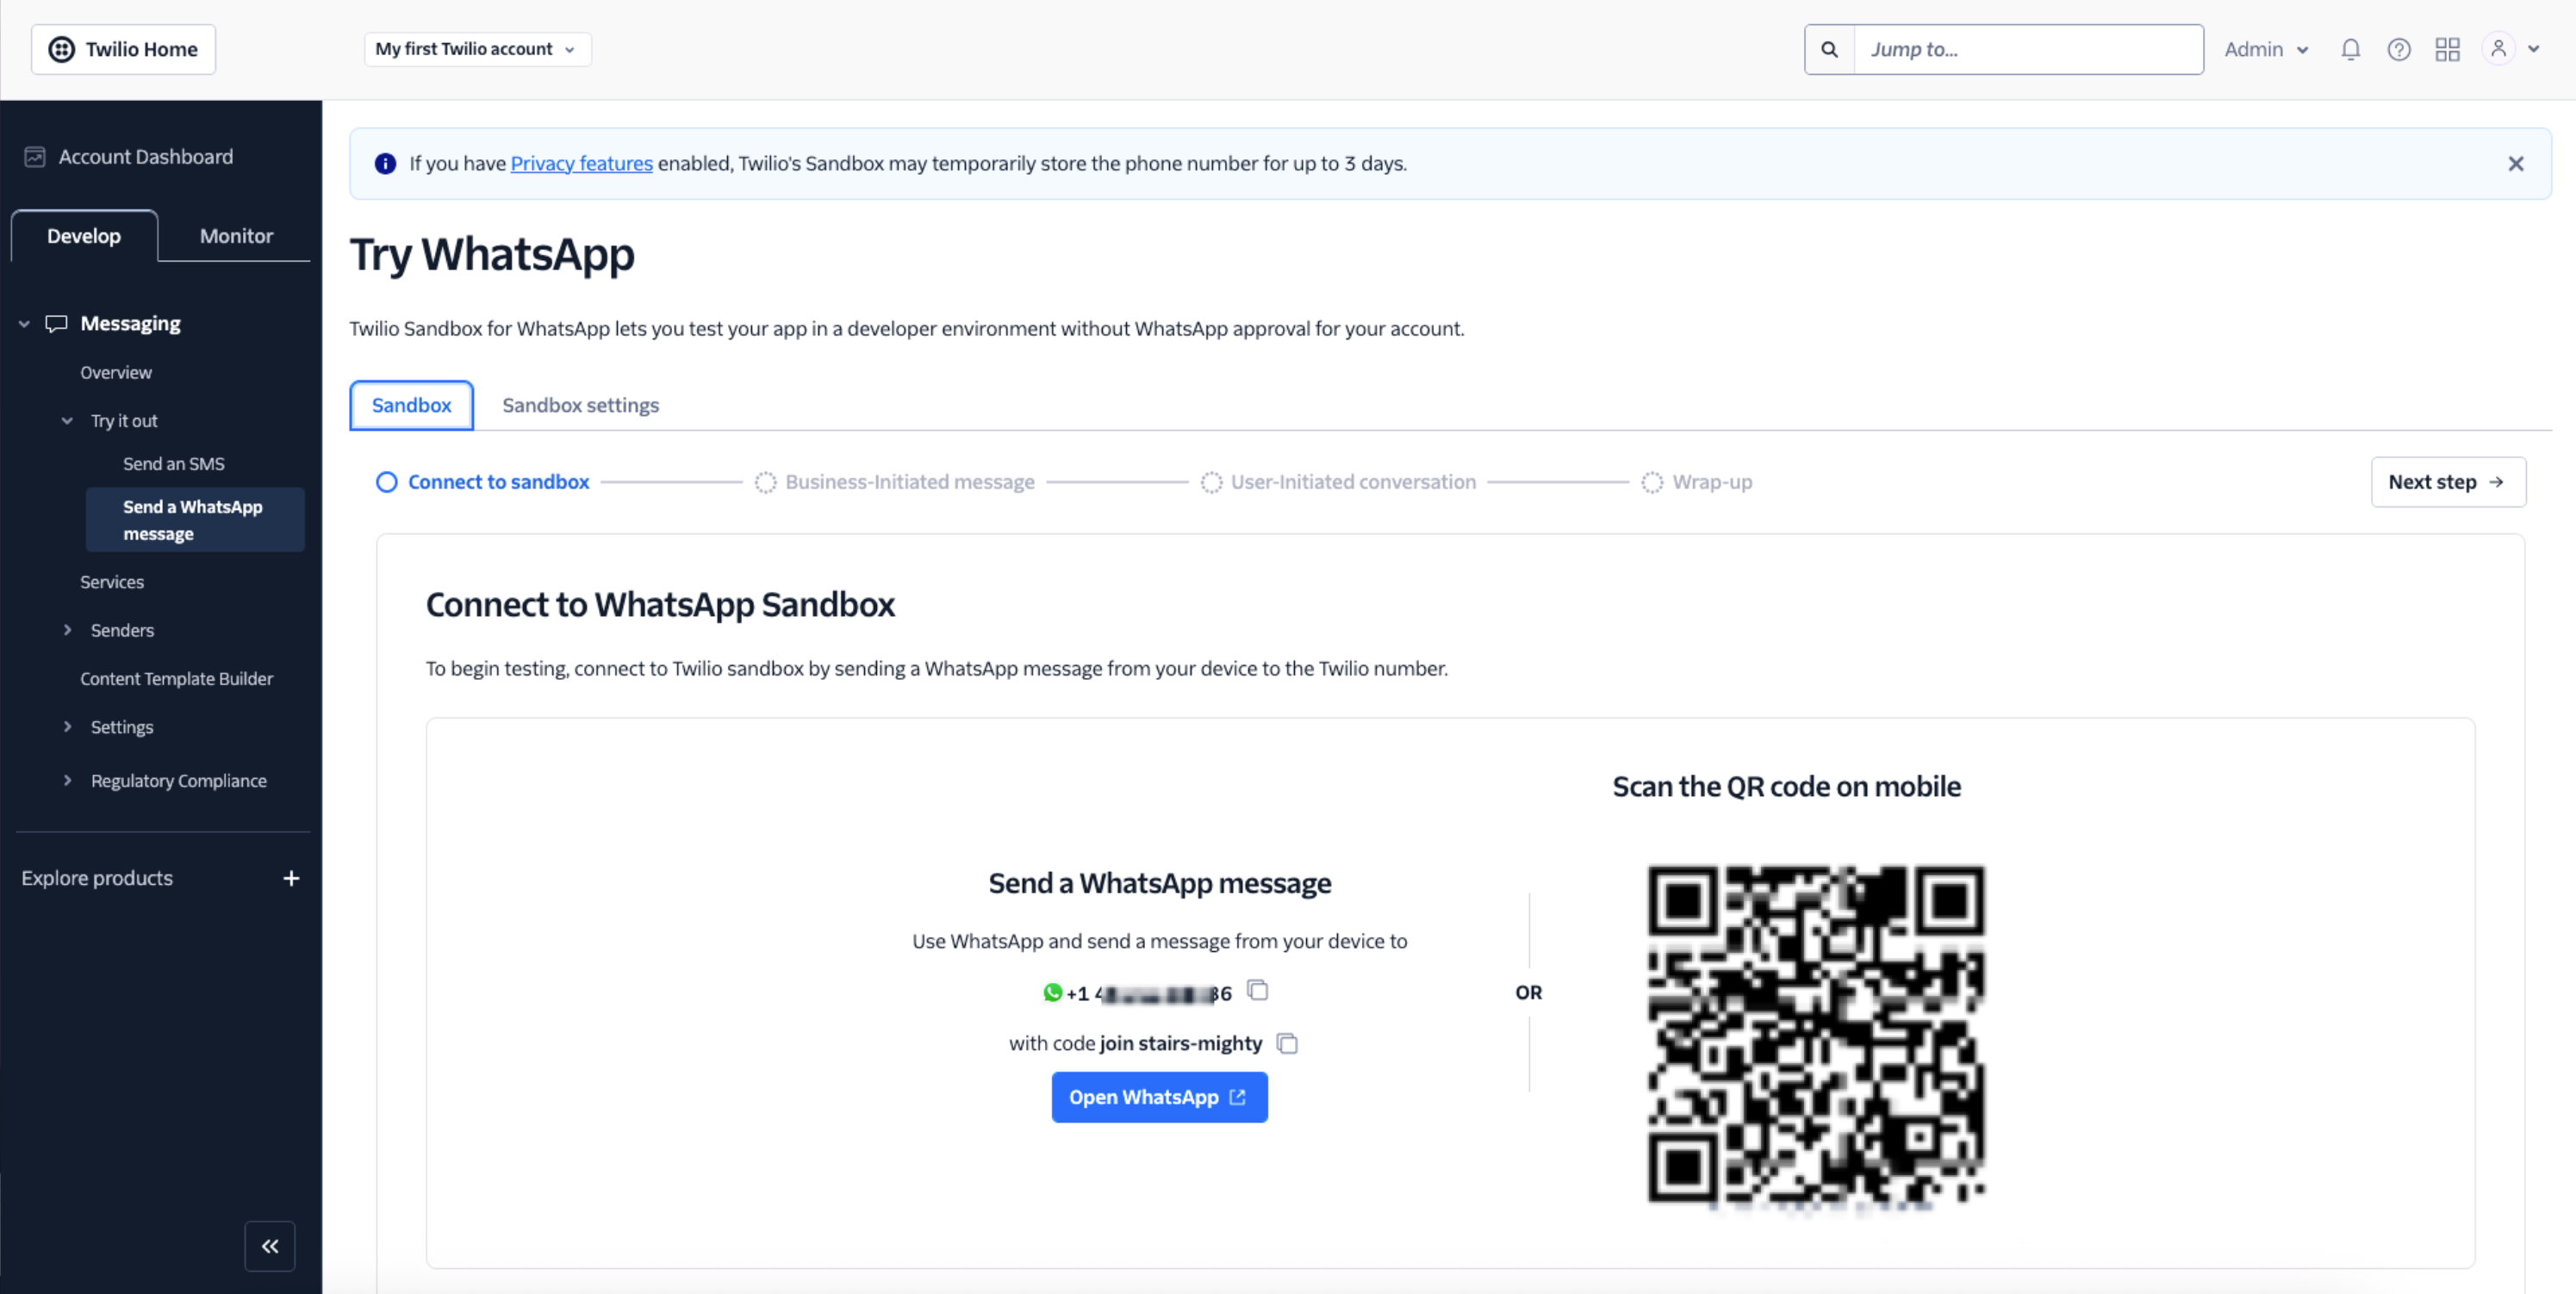Screen dimensions: 2576x1294
Task: Select the Sandbox tab
Action: 411,405
